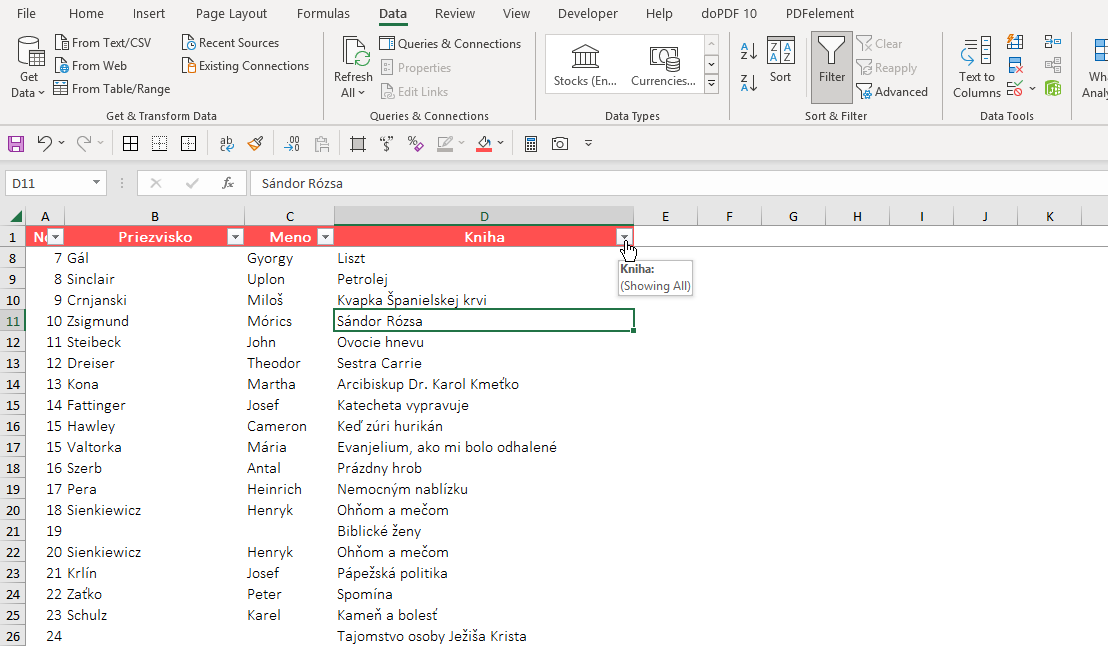Viewport: 1108px width, 646px height.
Task: Switch to the Formulas ribbon tab
Action: (323, 14)
